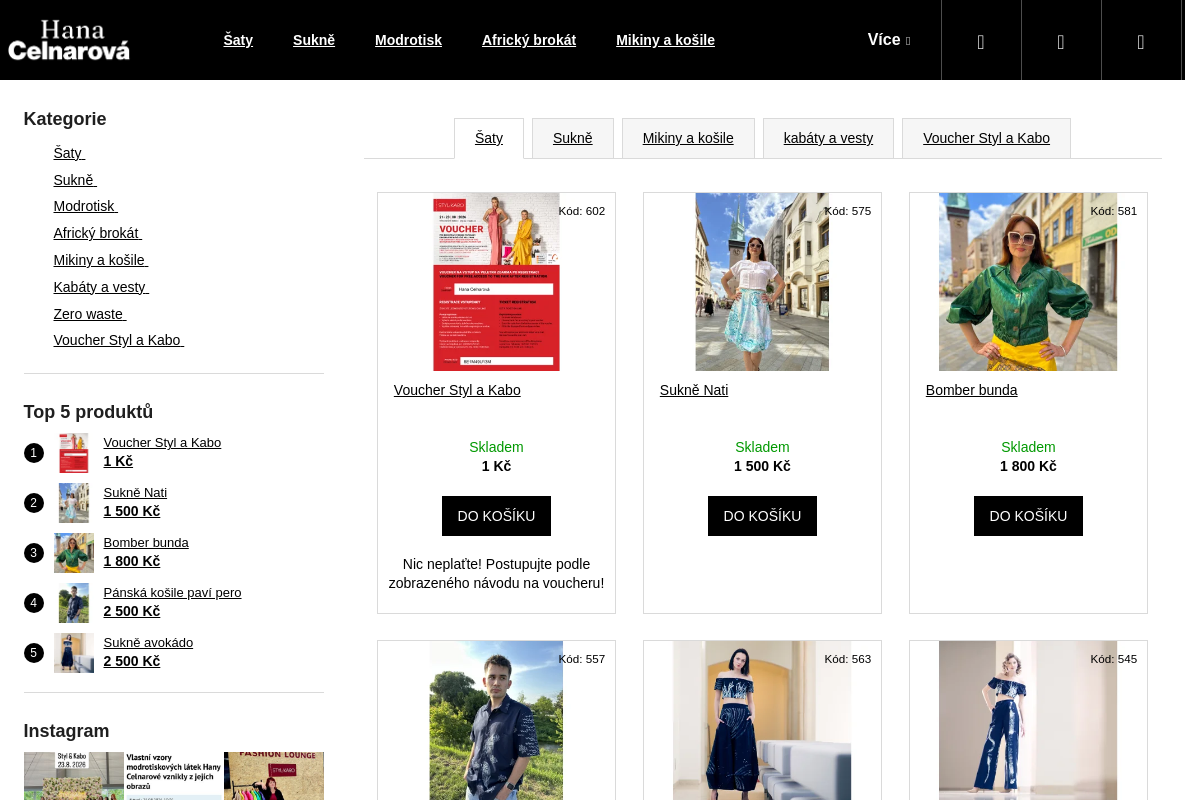
Task: Open Voucher Styl a Kabo sidebar category
Action: pyautogui.click(x=119, y=340)
